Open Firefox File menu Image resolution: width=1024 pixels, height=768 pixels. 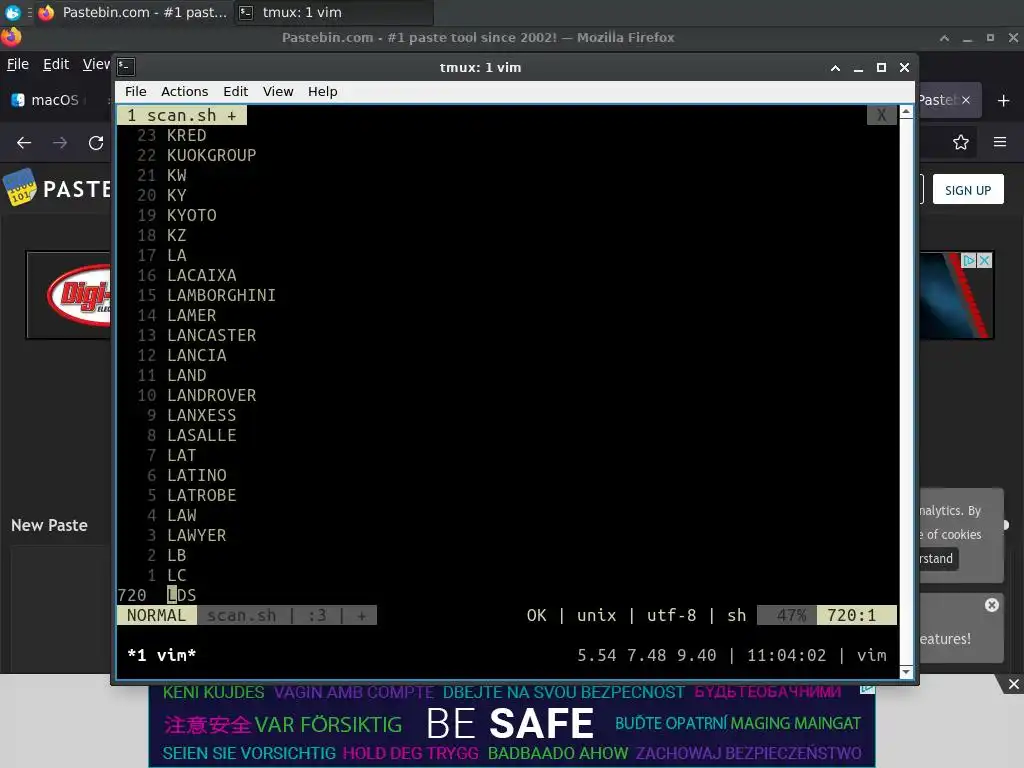point(18,64)
